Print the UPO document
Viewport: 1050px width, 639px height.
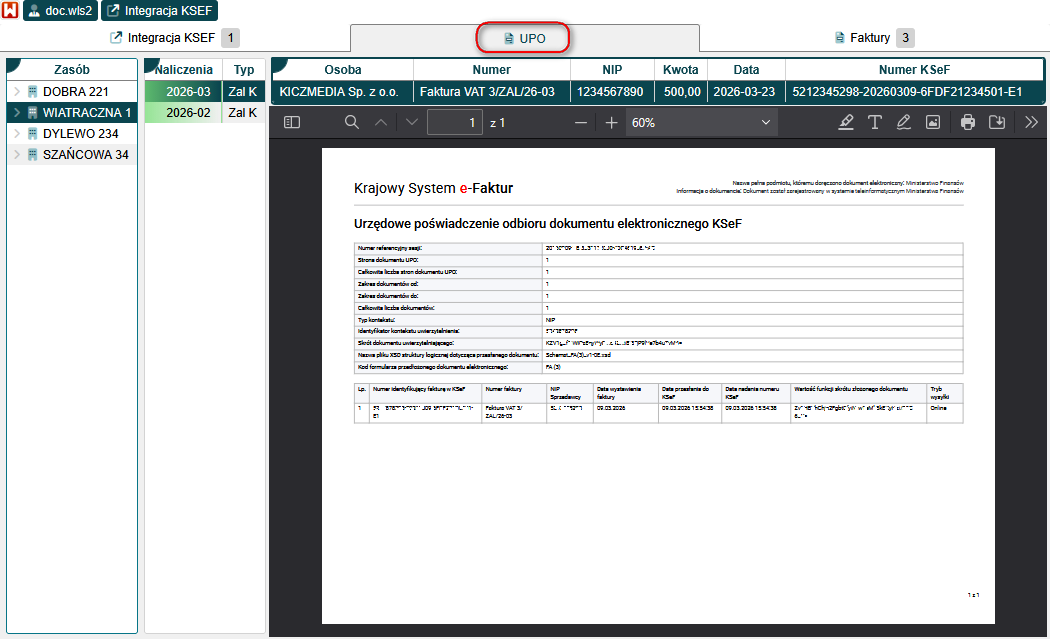tap(967, 122)
